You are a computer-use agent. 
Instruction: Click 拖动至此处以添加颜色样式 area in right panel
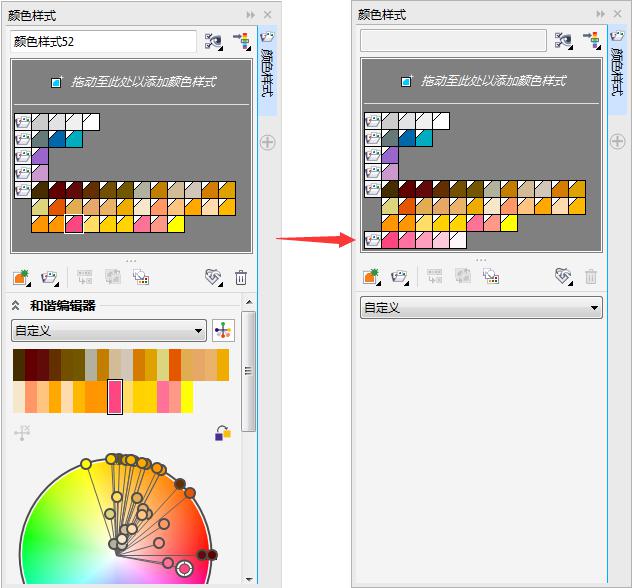(481, 81)
